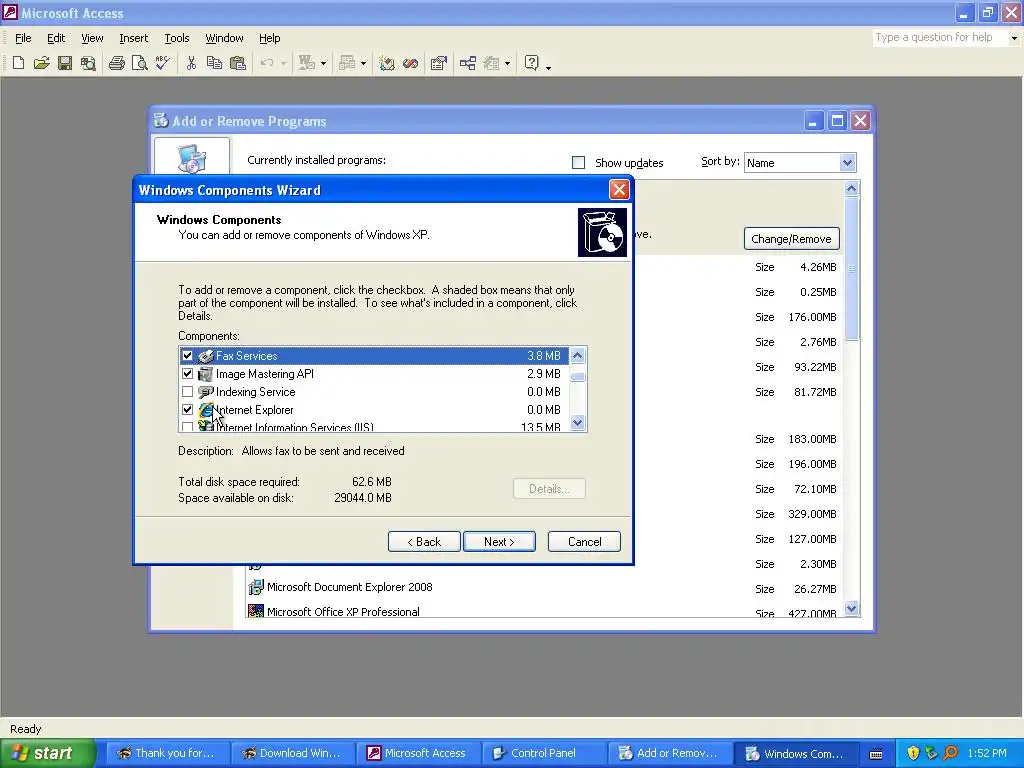
Task: Open the Edit menu
Action: [56, 38]
